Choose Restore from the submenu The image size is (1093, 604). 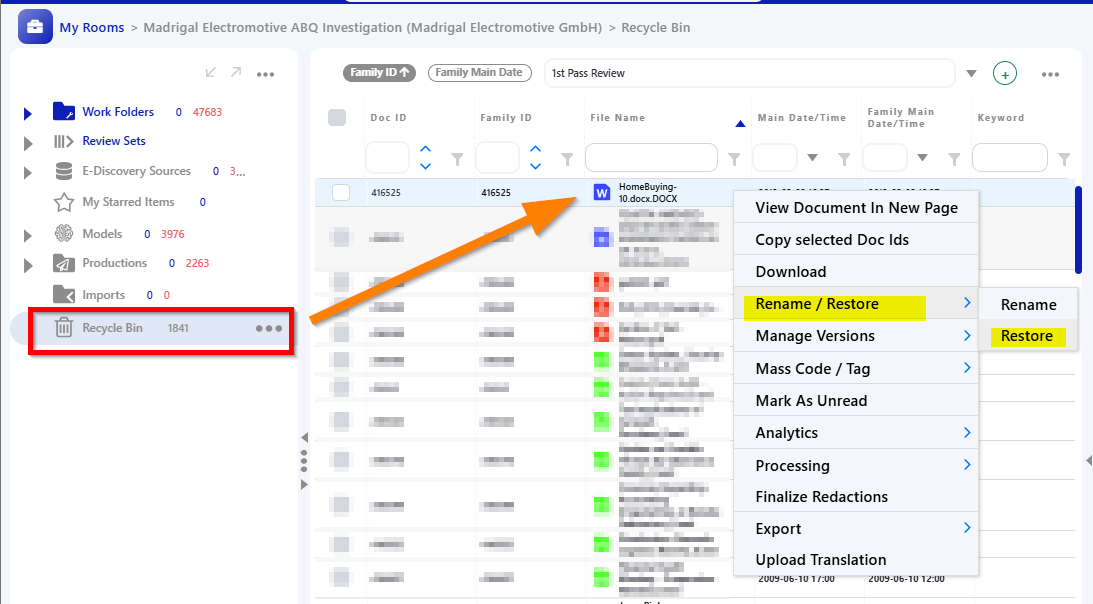point(1027,335)
